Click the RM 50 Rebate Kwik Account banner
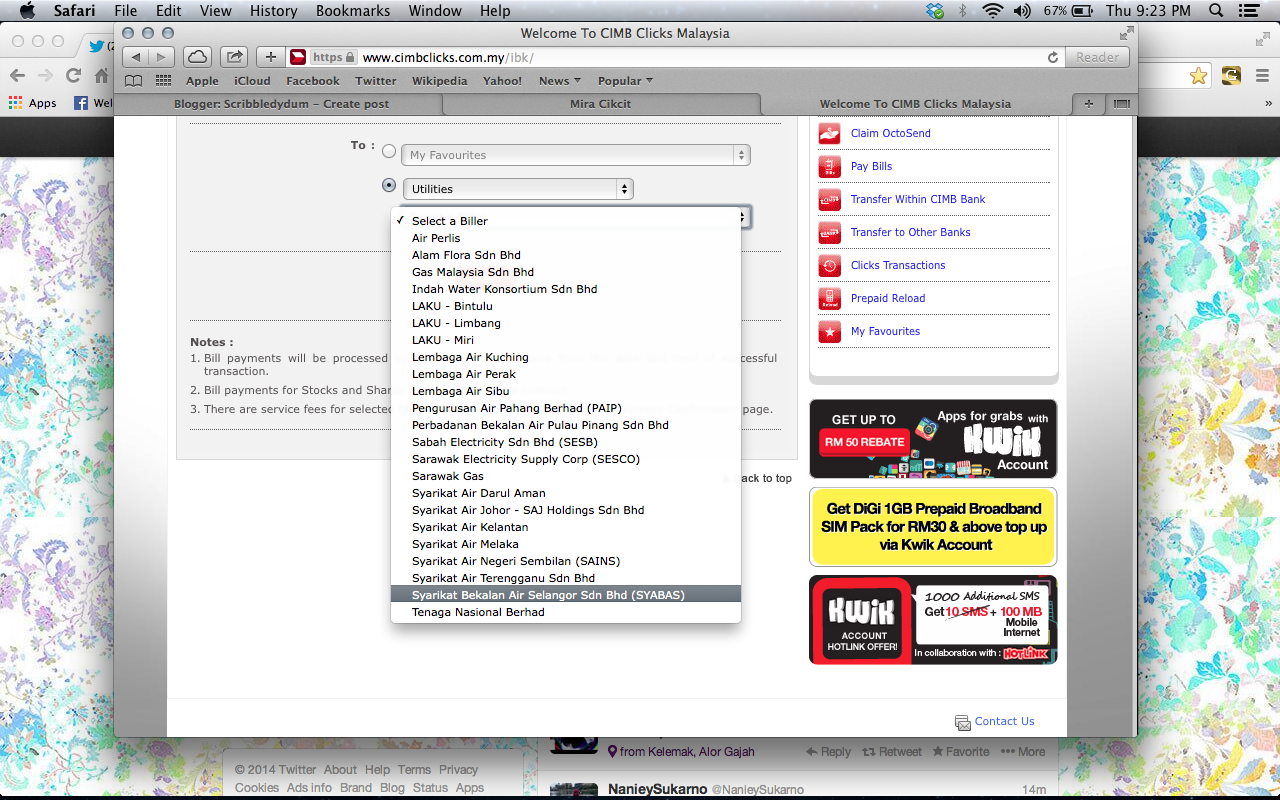 pyautogui.click(x=933, y=439)
